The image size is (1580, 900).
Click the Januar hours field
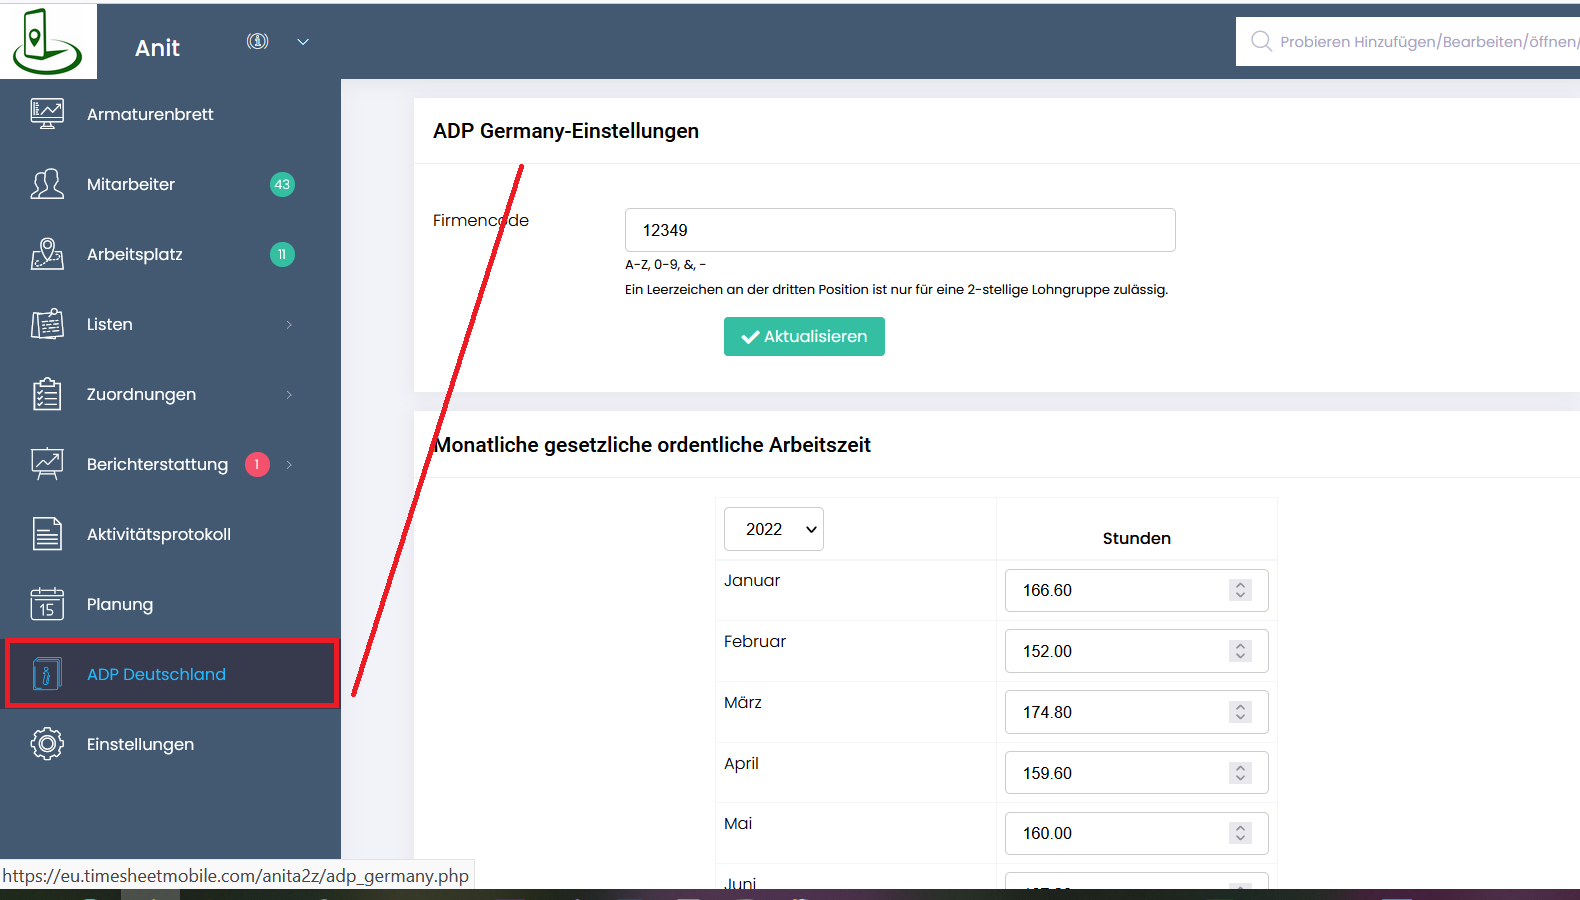(1136, 590)
